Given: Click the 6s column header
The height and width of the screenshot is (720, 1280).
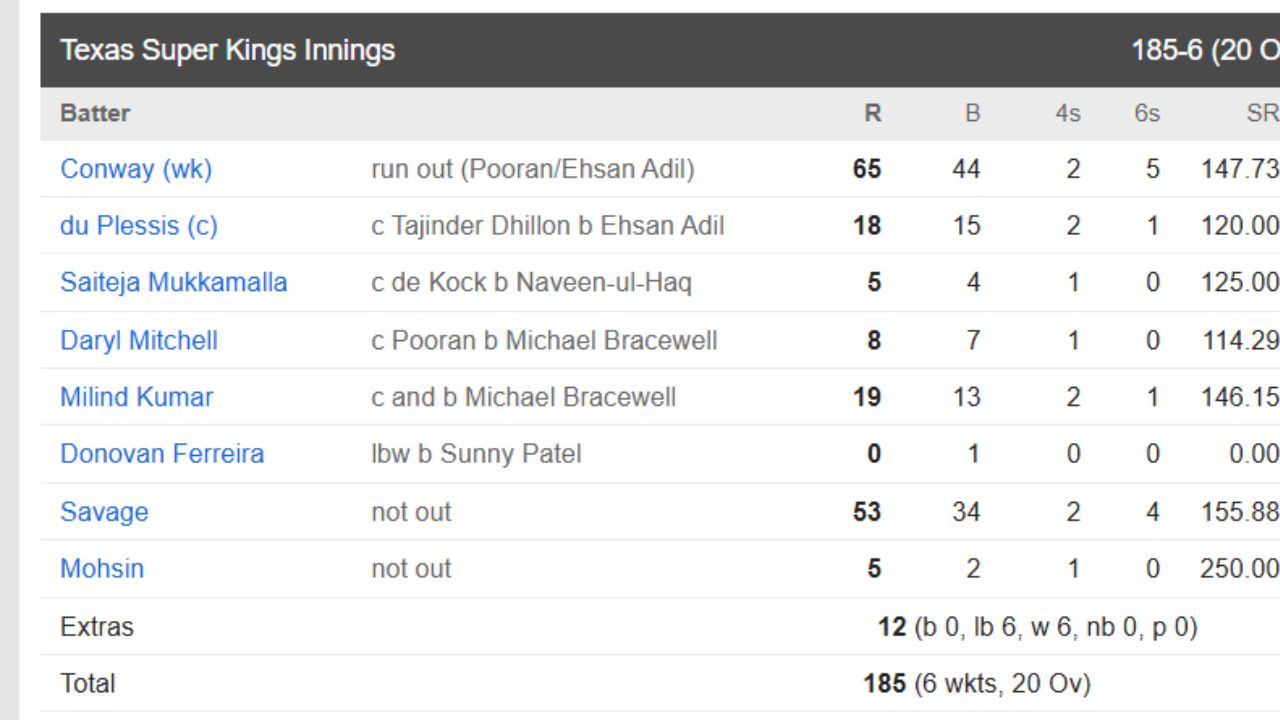Looking at the screenshot, I should coord(1147,113).
